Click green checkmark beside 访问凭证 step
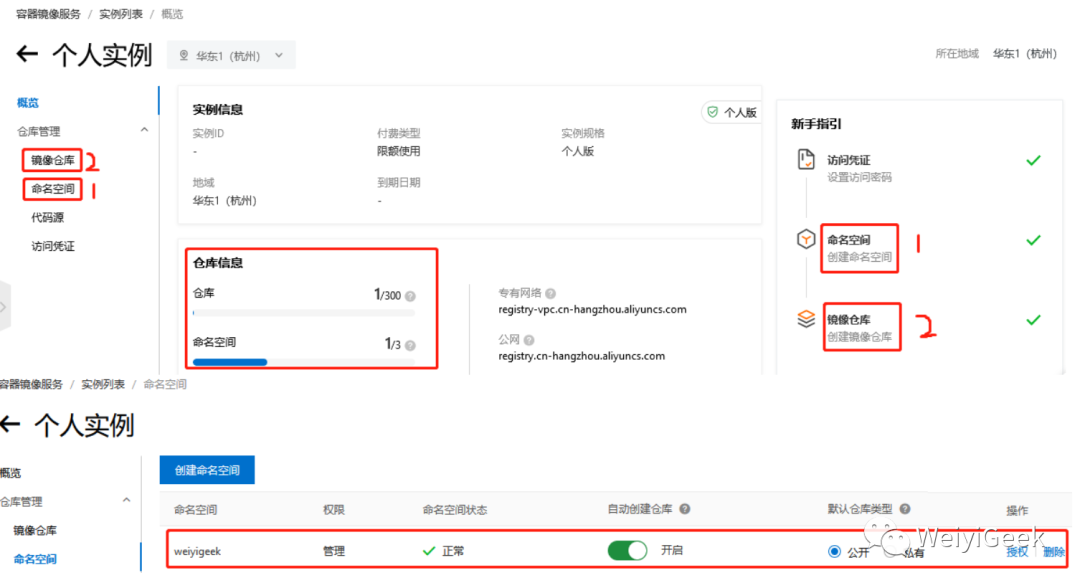The width and height of the screenshot is (1080, 588). (x=1033, y=160)
